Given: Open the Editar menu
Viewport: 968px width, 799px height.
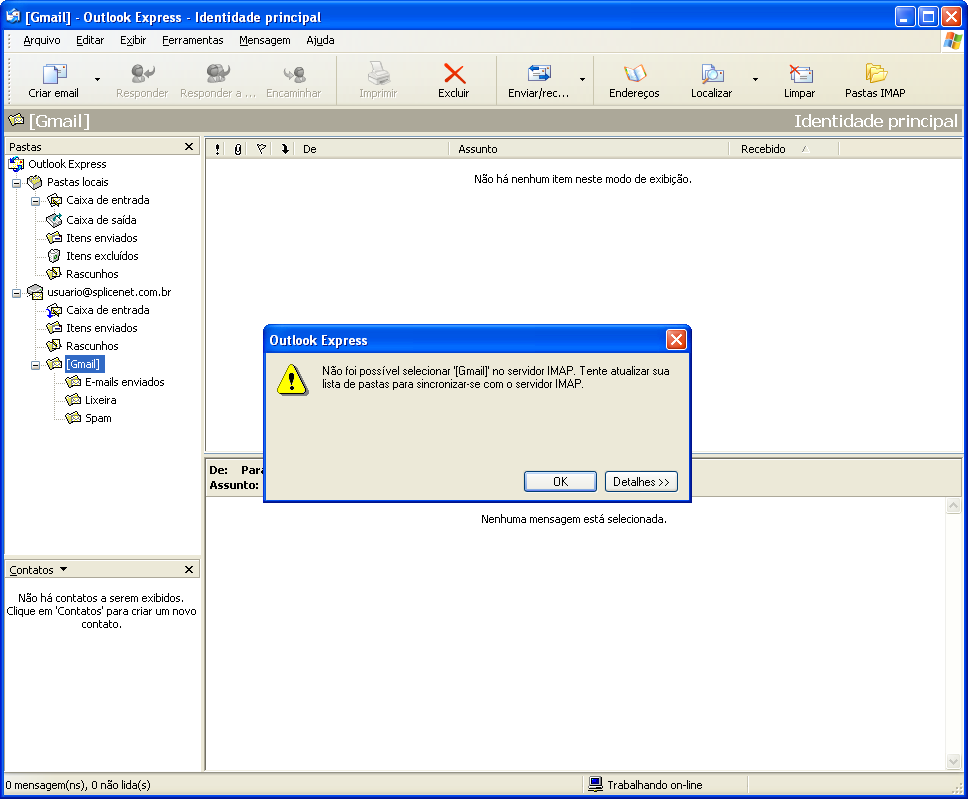Looking at the screenshot, I should (90, 40).
